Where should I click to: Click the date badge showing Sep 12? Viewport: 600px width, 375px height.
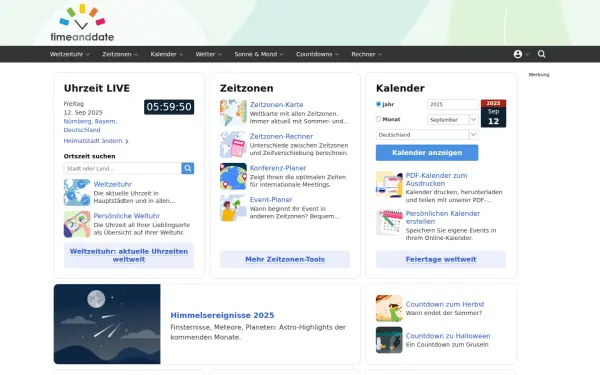493,113
